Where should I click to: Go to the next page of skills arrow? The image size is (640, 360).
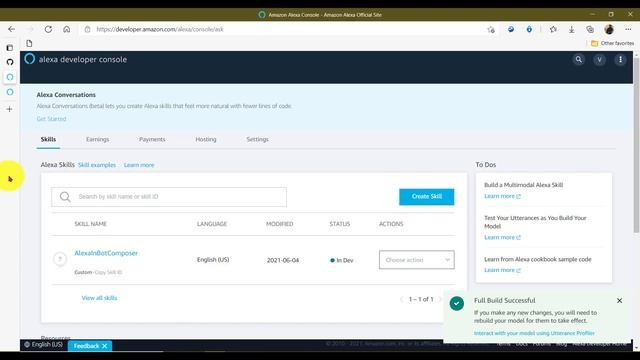(440, 299)
